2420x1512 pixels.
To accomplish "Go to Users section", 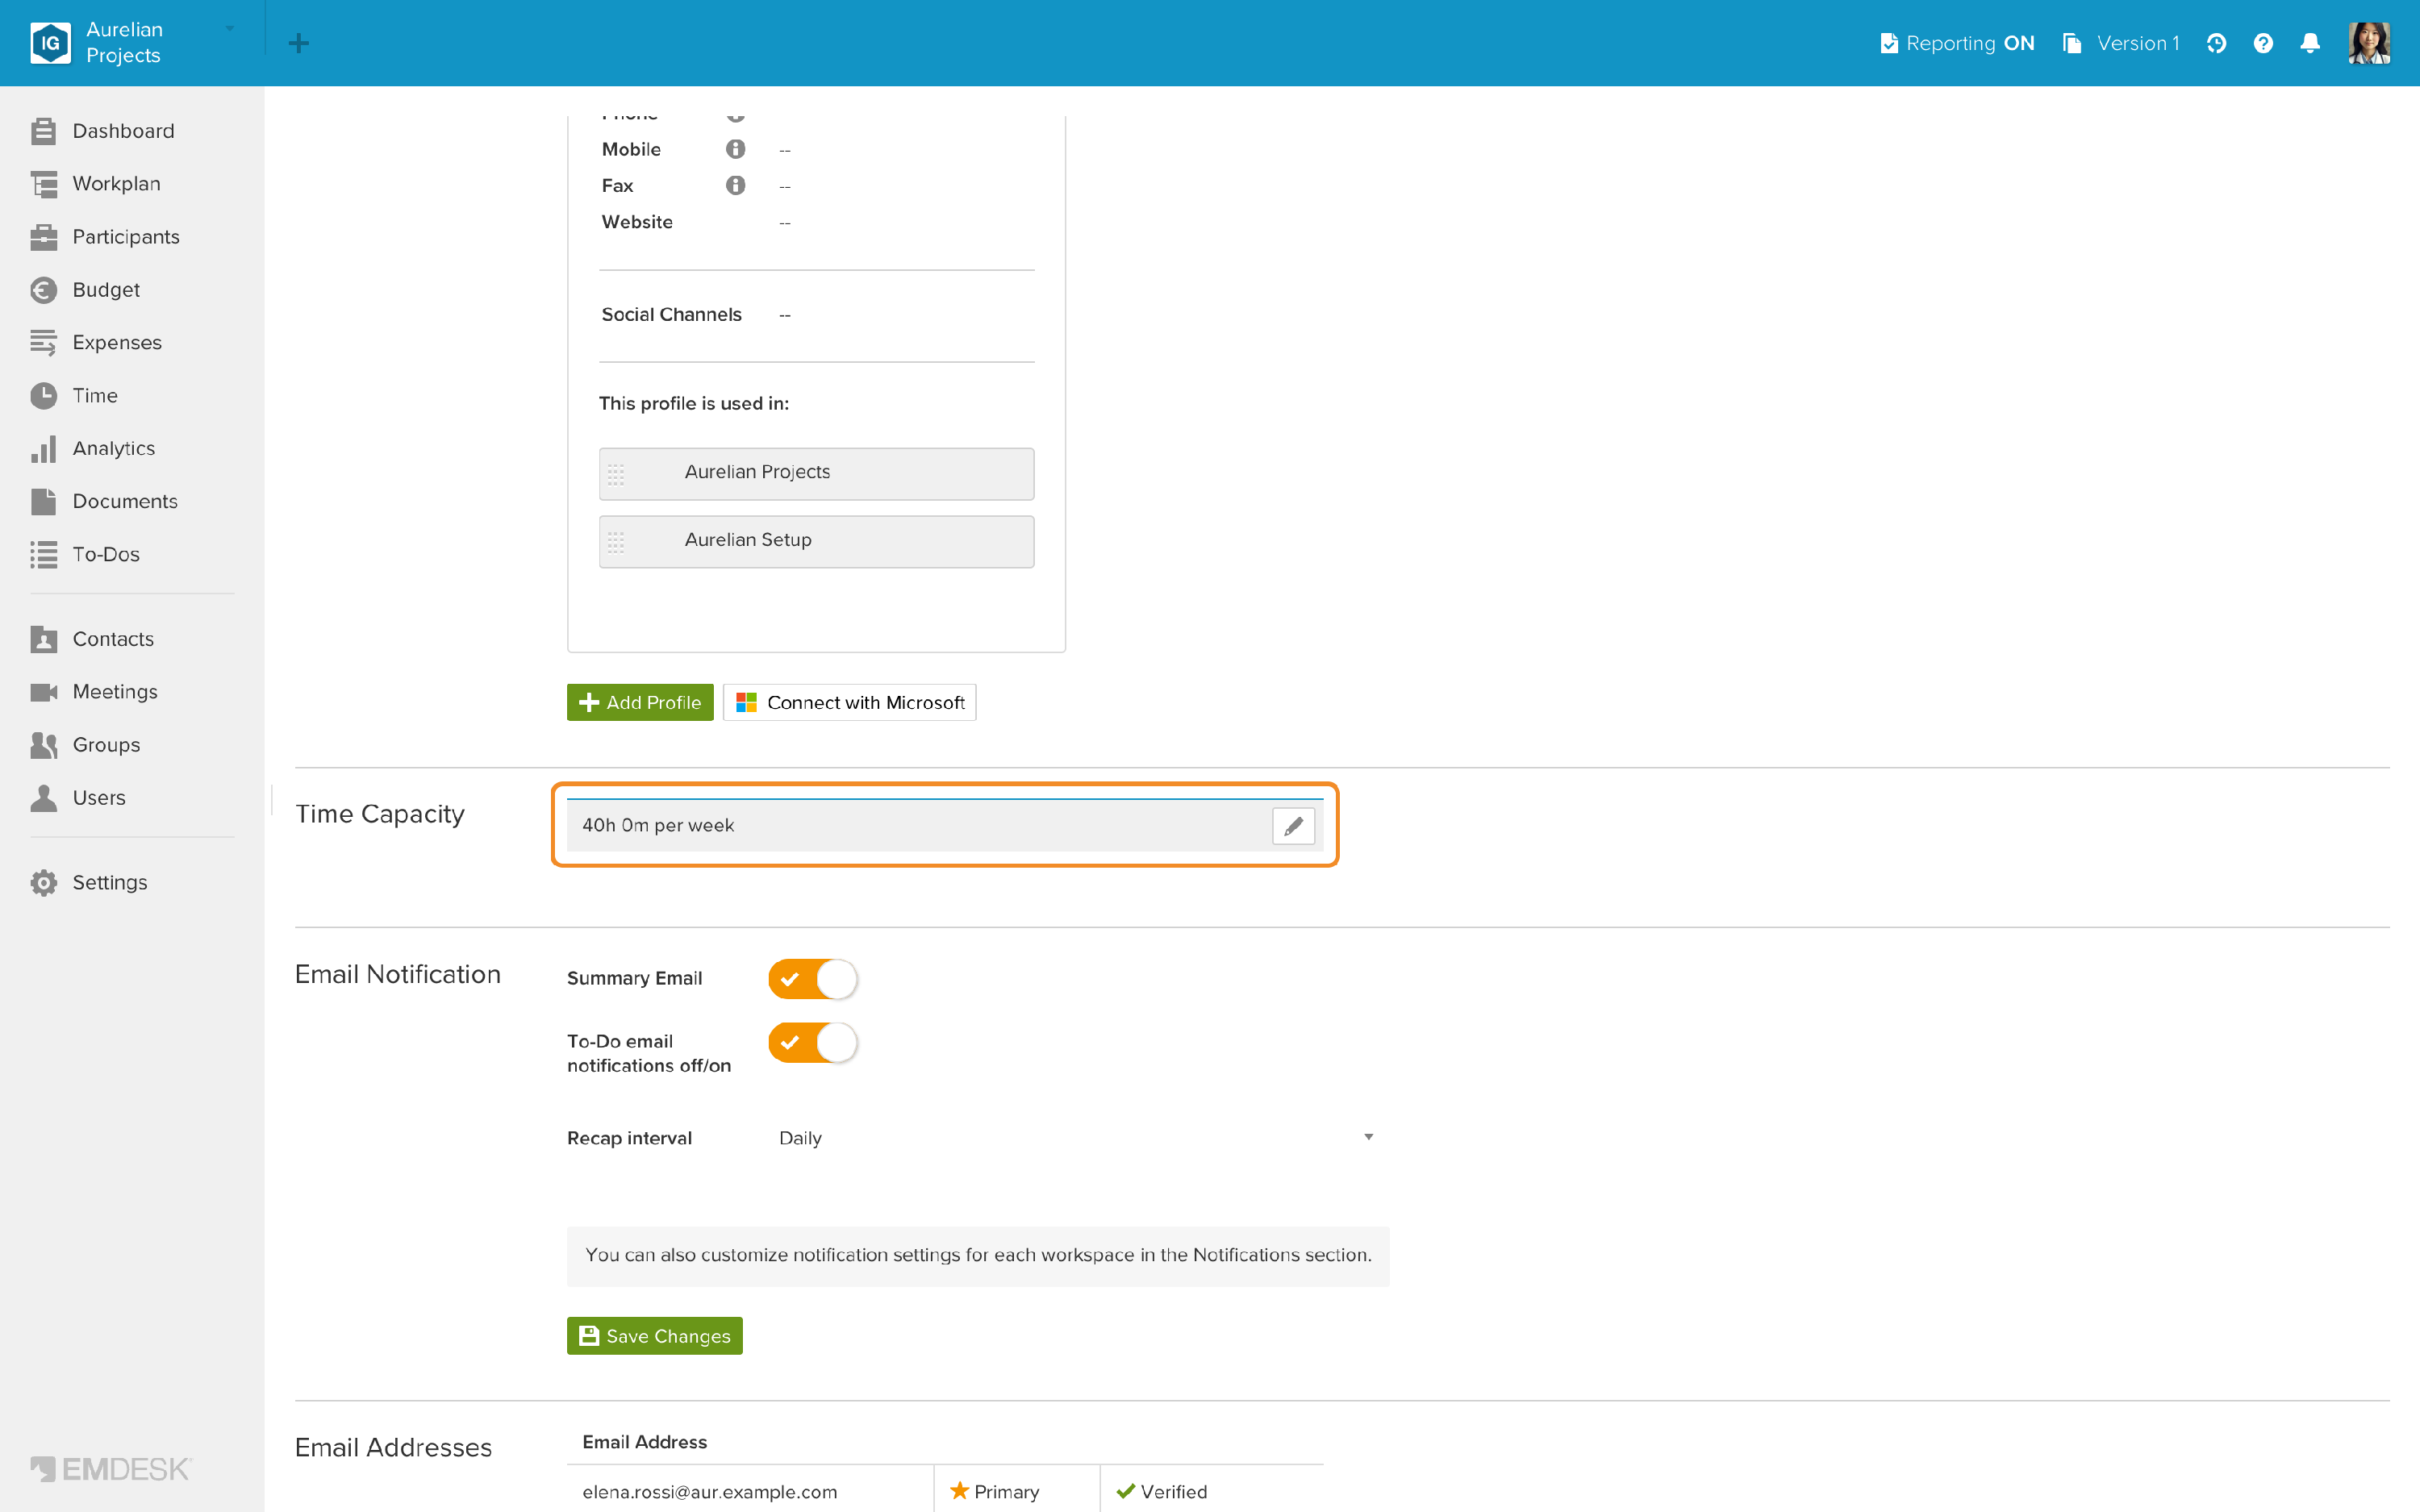I will [78, 798].
